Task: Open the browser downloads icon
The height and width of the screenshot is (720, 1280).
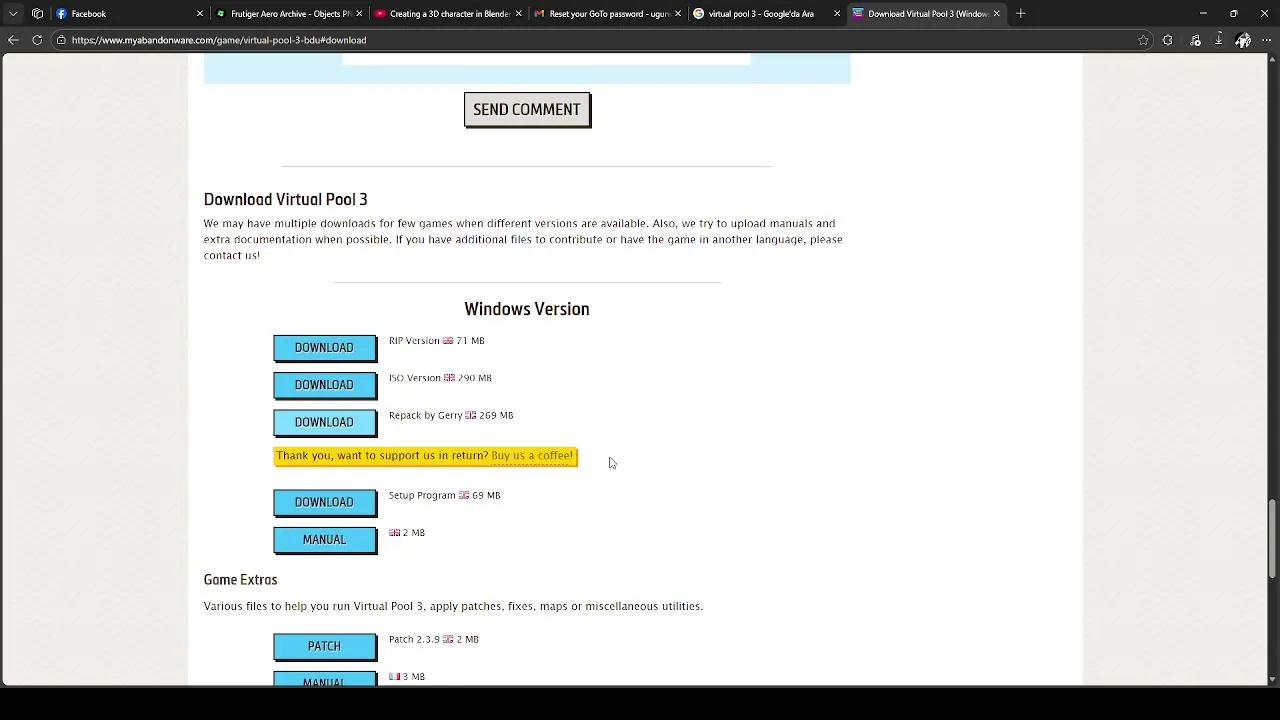Action: [1219, 40]
